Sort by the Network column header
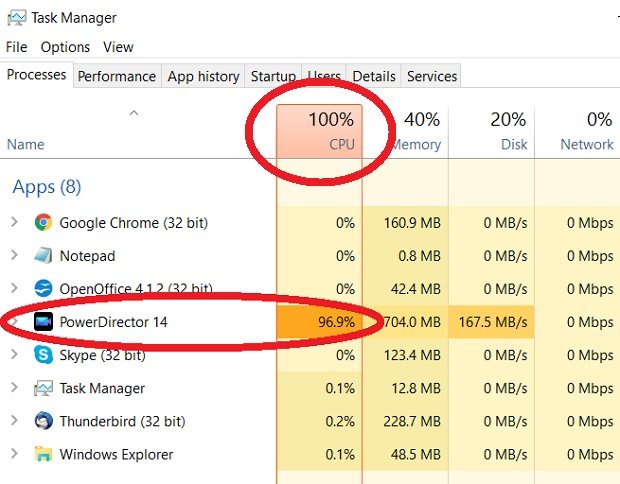This screenshot has height=484, width=620. pyautogui.click(x=577, y=131)
